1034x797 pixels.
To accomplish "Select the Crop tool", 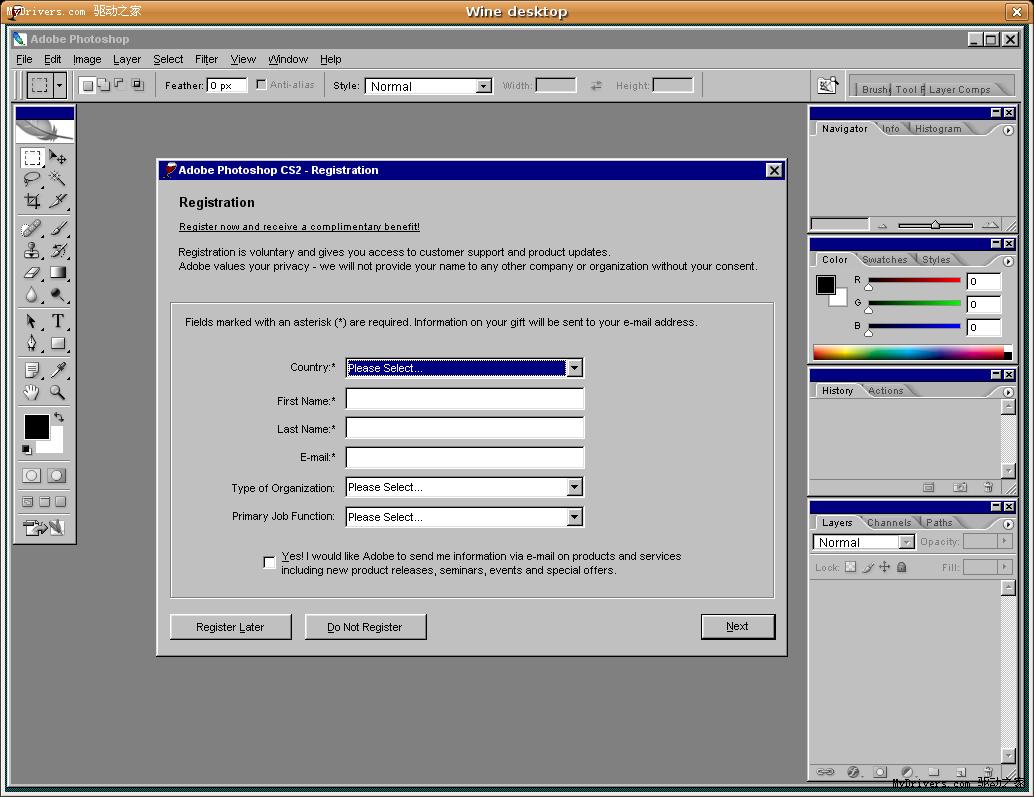I will point(32,200).
